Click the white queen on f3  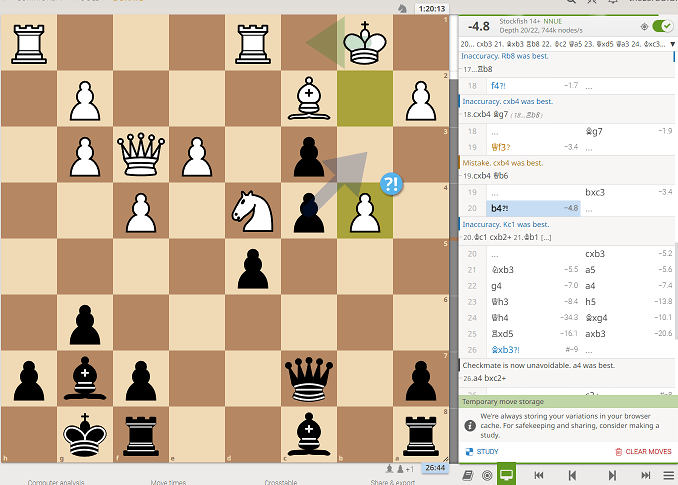click(x=141, y=154)
